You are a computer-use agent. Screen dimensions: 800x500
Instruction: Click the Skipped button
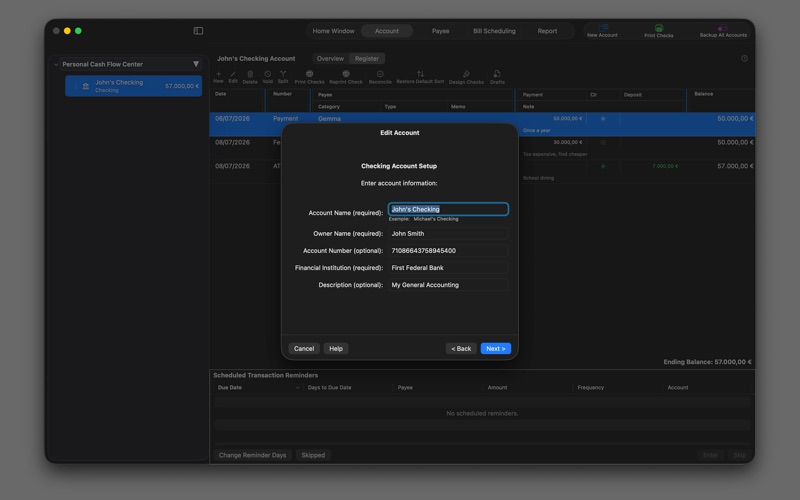click(x=313, y=455)
